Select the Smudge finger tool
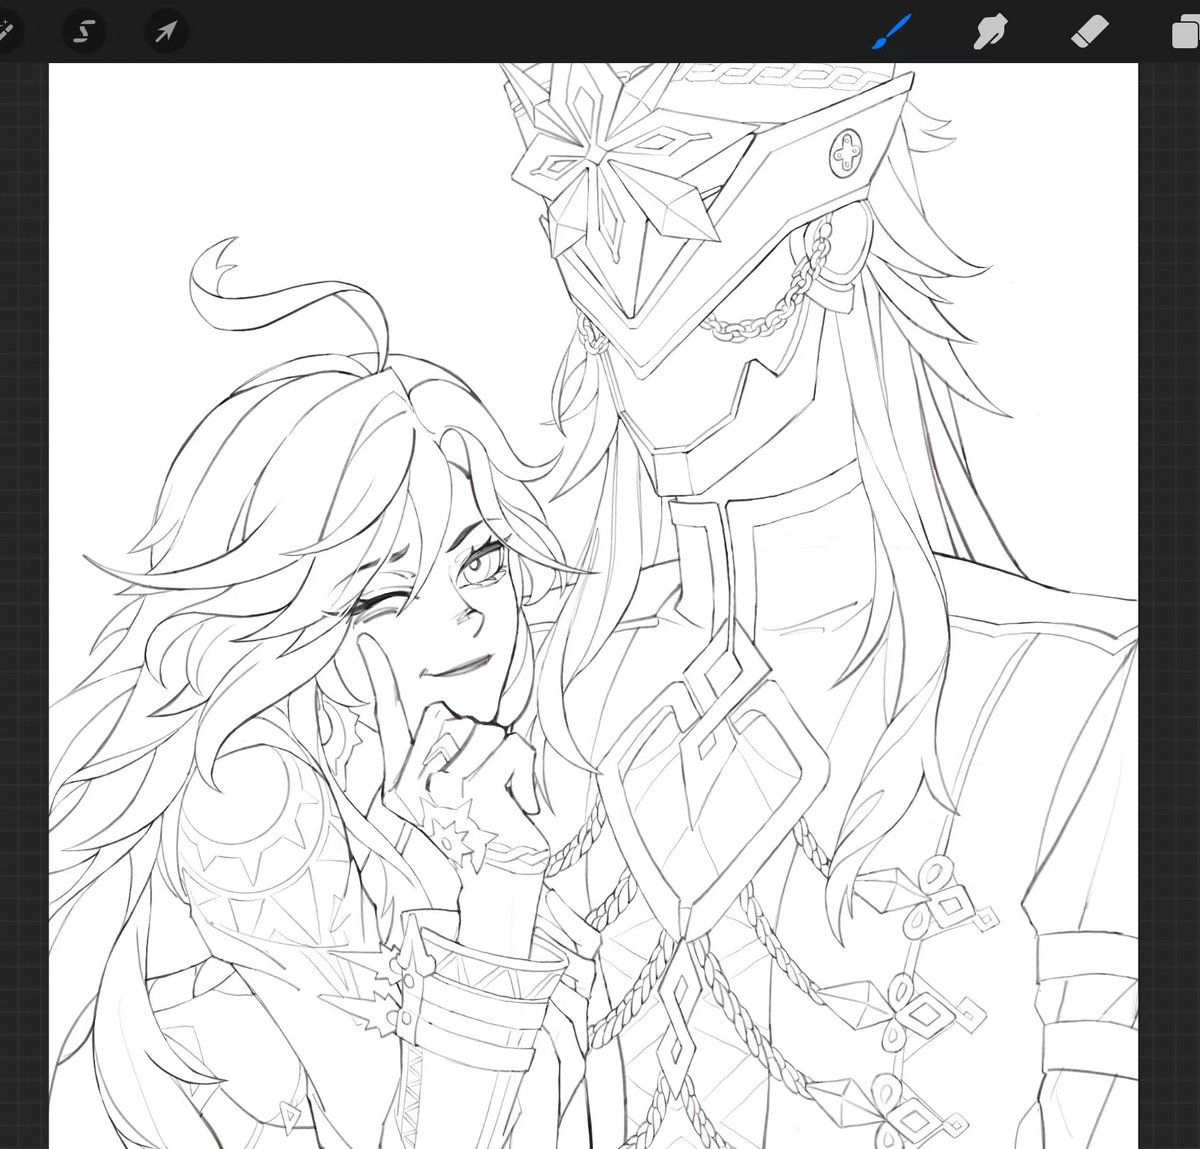The width and height of the screenshot is (1200, 1149). tap(990, 32)
